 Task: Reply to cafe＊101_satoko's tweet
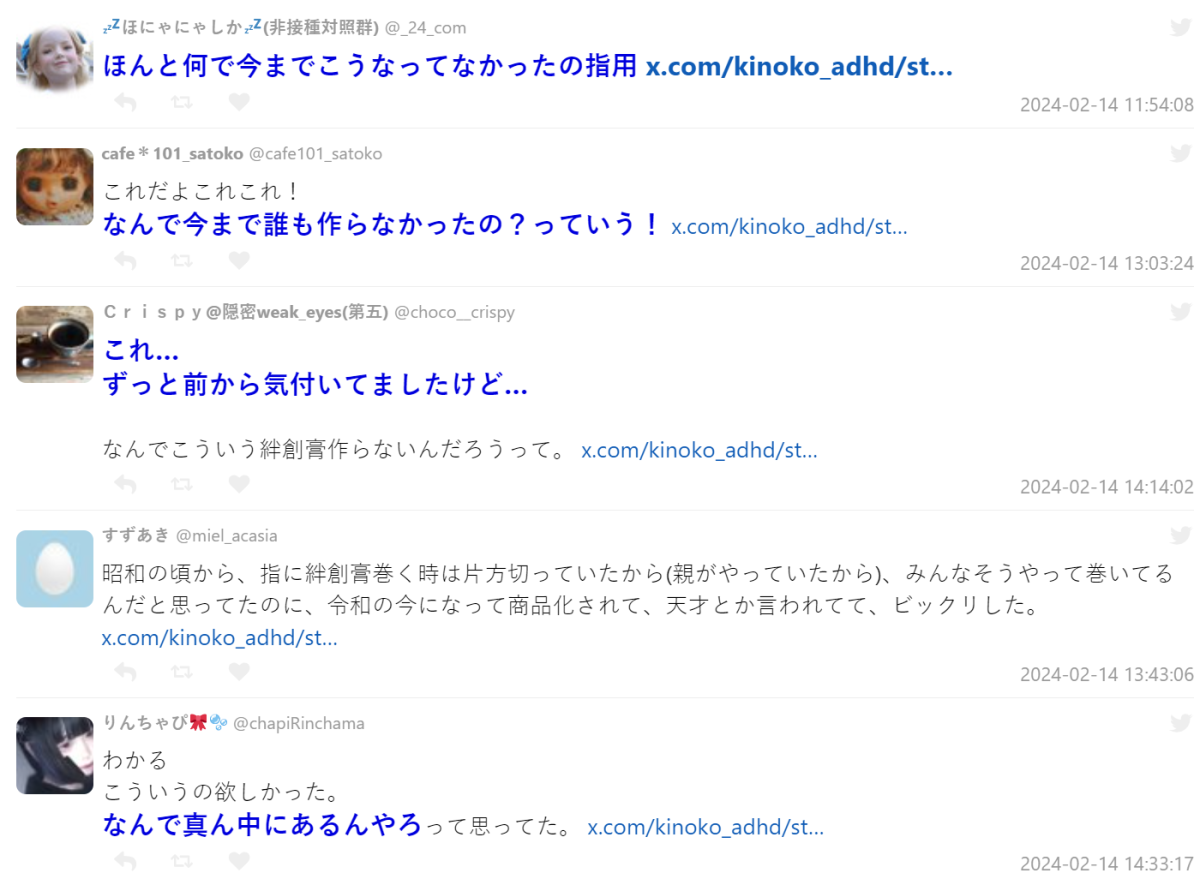pyautogui.click(x=125, y=260)
